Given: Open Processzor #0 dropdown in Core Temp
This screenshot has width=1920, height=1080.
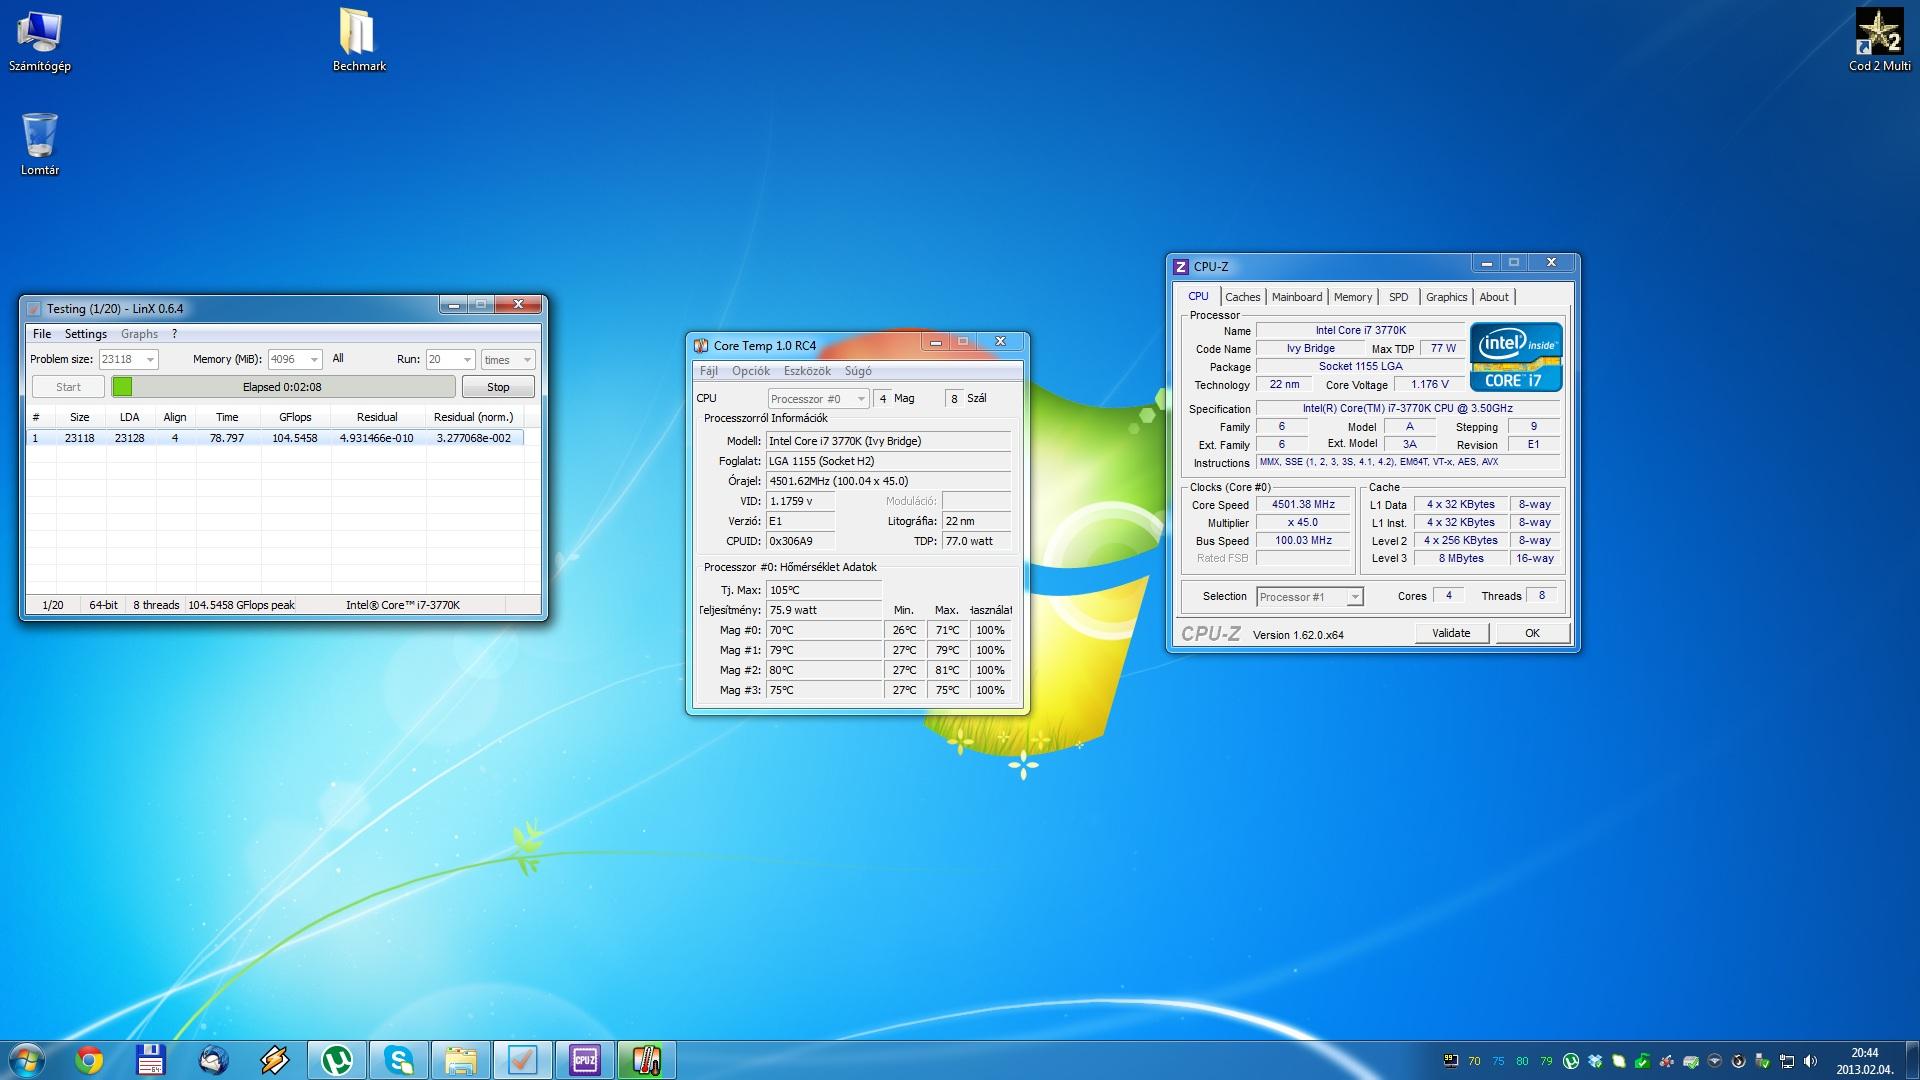Looking at the screenshot, I should tap(818, 399).
